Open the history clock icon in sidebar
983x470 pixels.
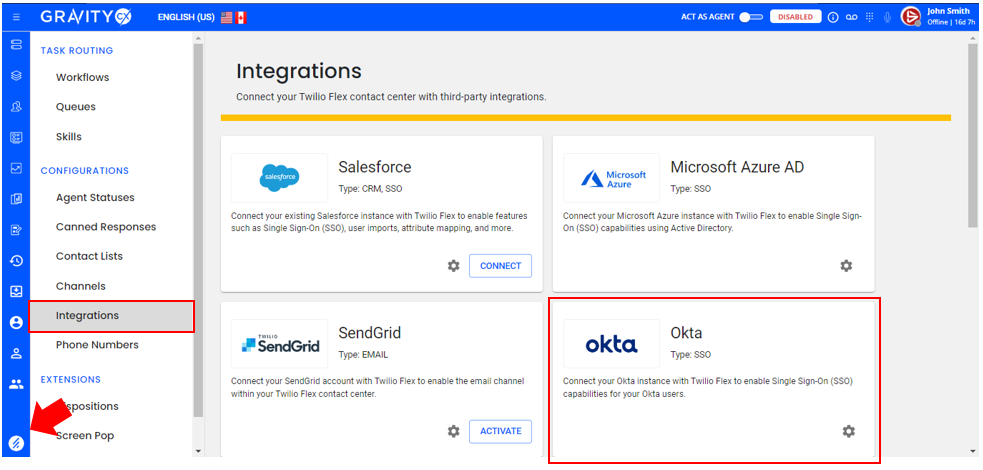(16, 261)
